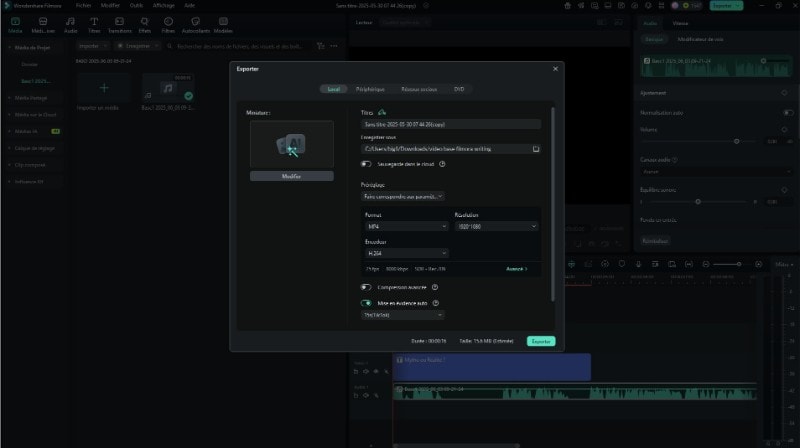Toggle Mise en évidence auto switch

pos(366,303)
